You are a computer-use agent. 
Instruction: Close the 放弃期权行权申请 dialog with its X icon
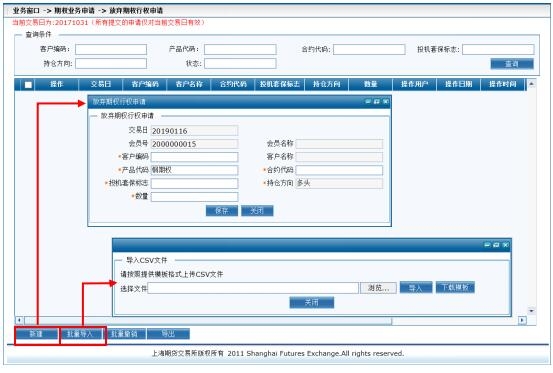pos(386,102)
